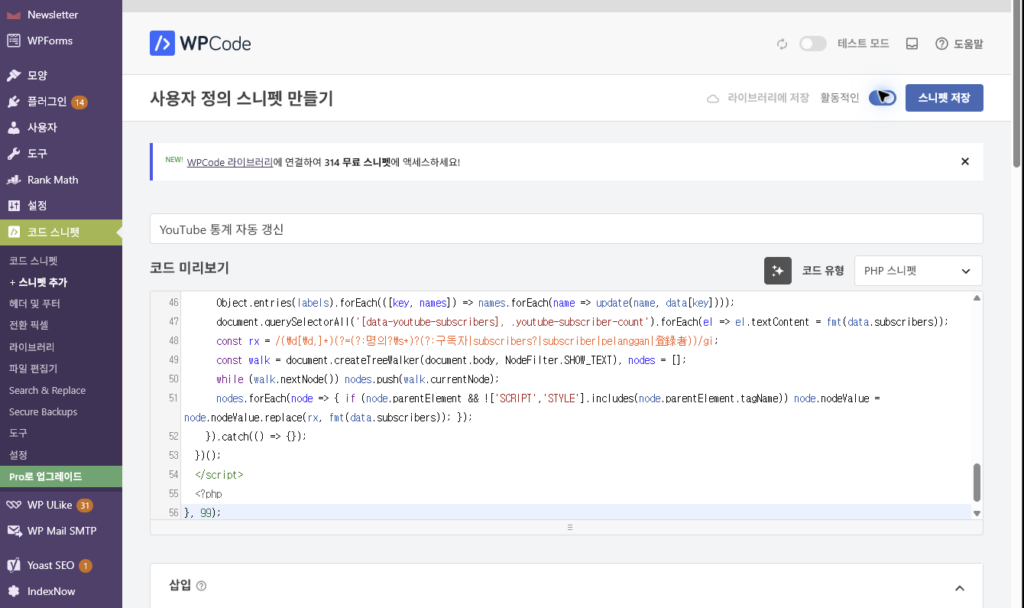Viewport: 1024px width, 608px height.
Task: Open 전환 픽셀 submenu item
Action: (x=29, y=325)
